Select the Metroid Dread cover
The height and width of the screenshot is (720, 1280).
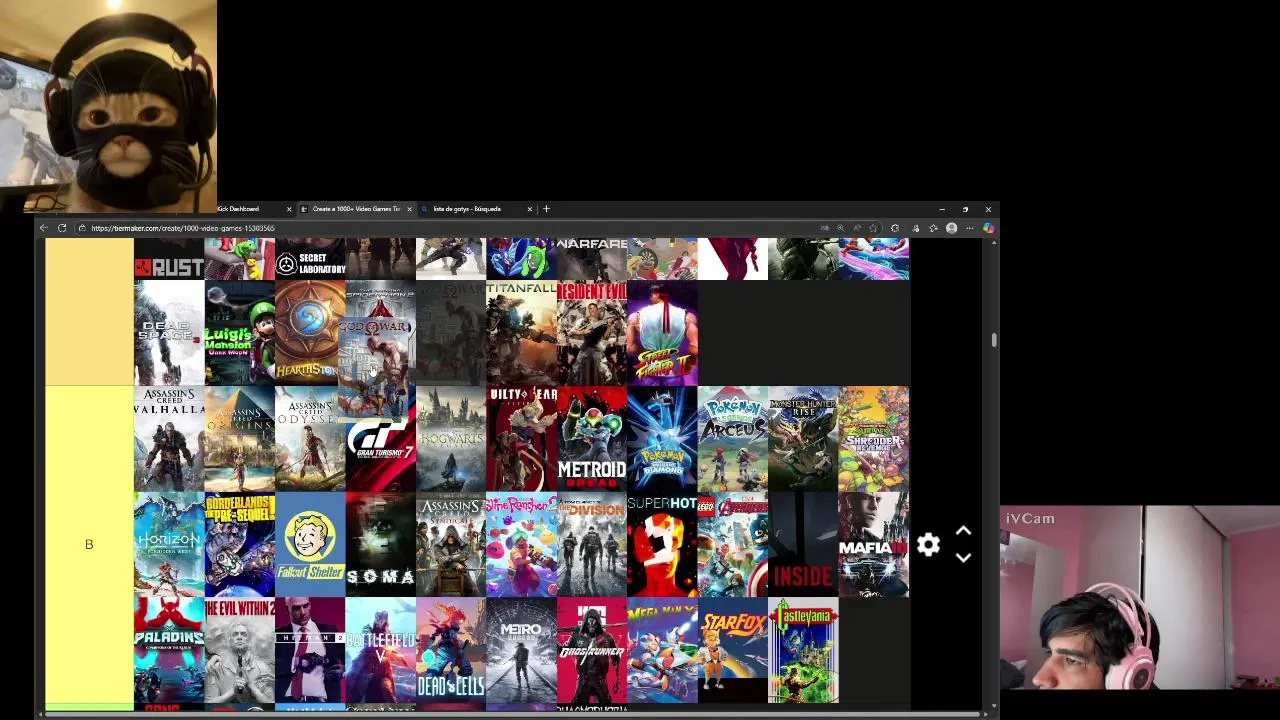tap(592, 439)
